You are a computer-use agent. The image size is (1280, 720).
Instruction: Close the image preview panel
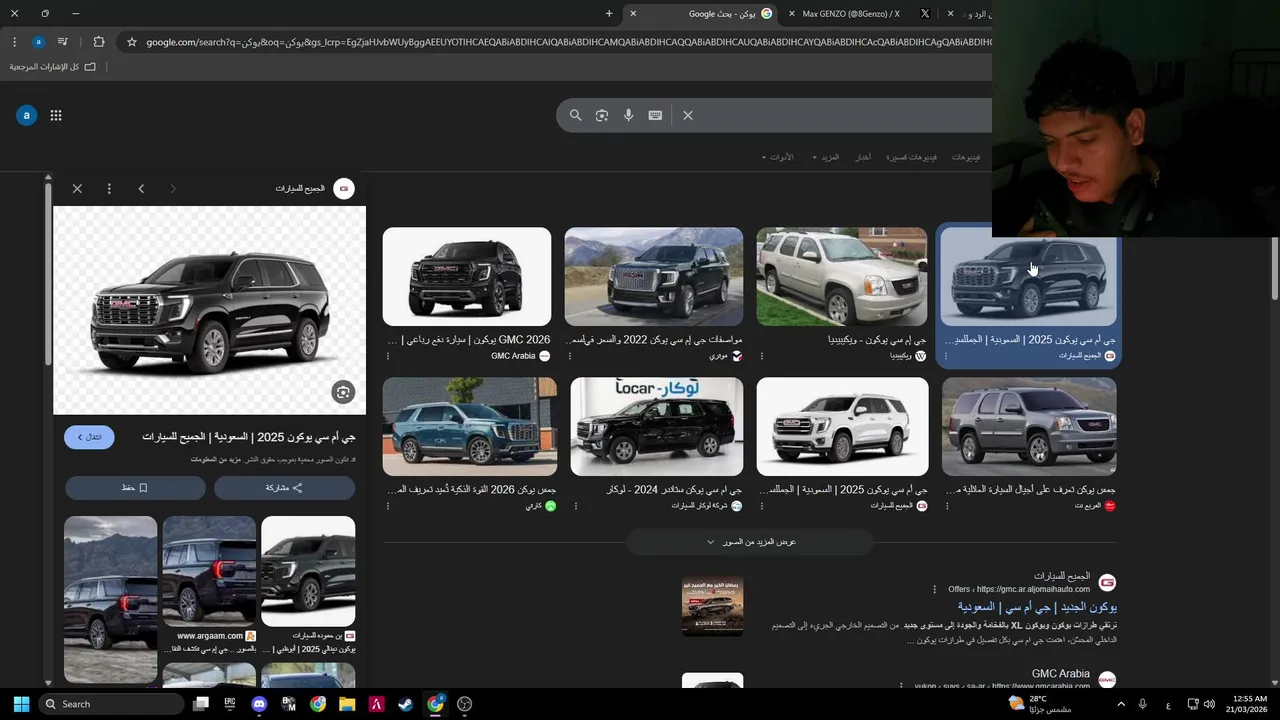click(x=77, y=188)
